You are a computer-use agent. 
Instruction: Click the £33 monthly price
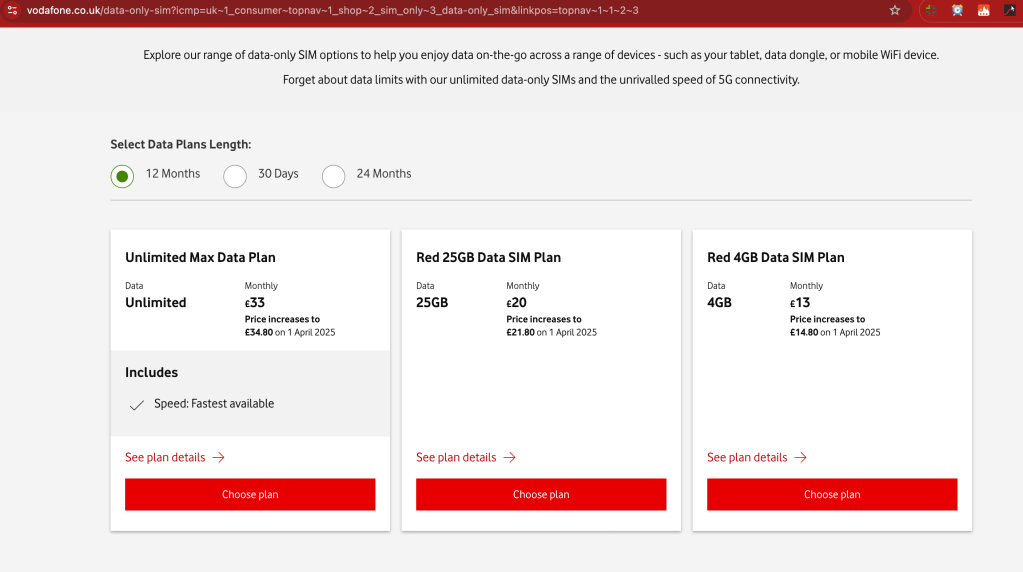click(x=254, y=303)
